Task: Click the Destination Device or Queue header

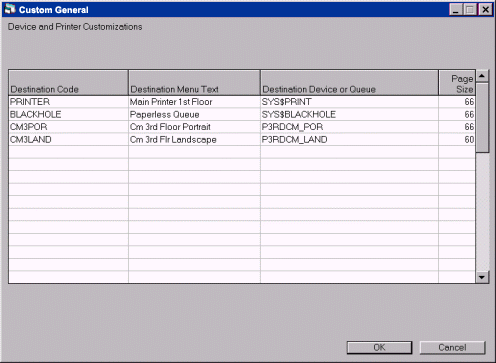Action: click(x=349, y=83)
